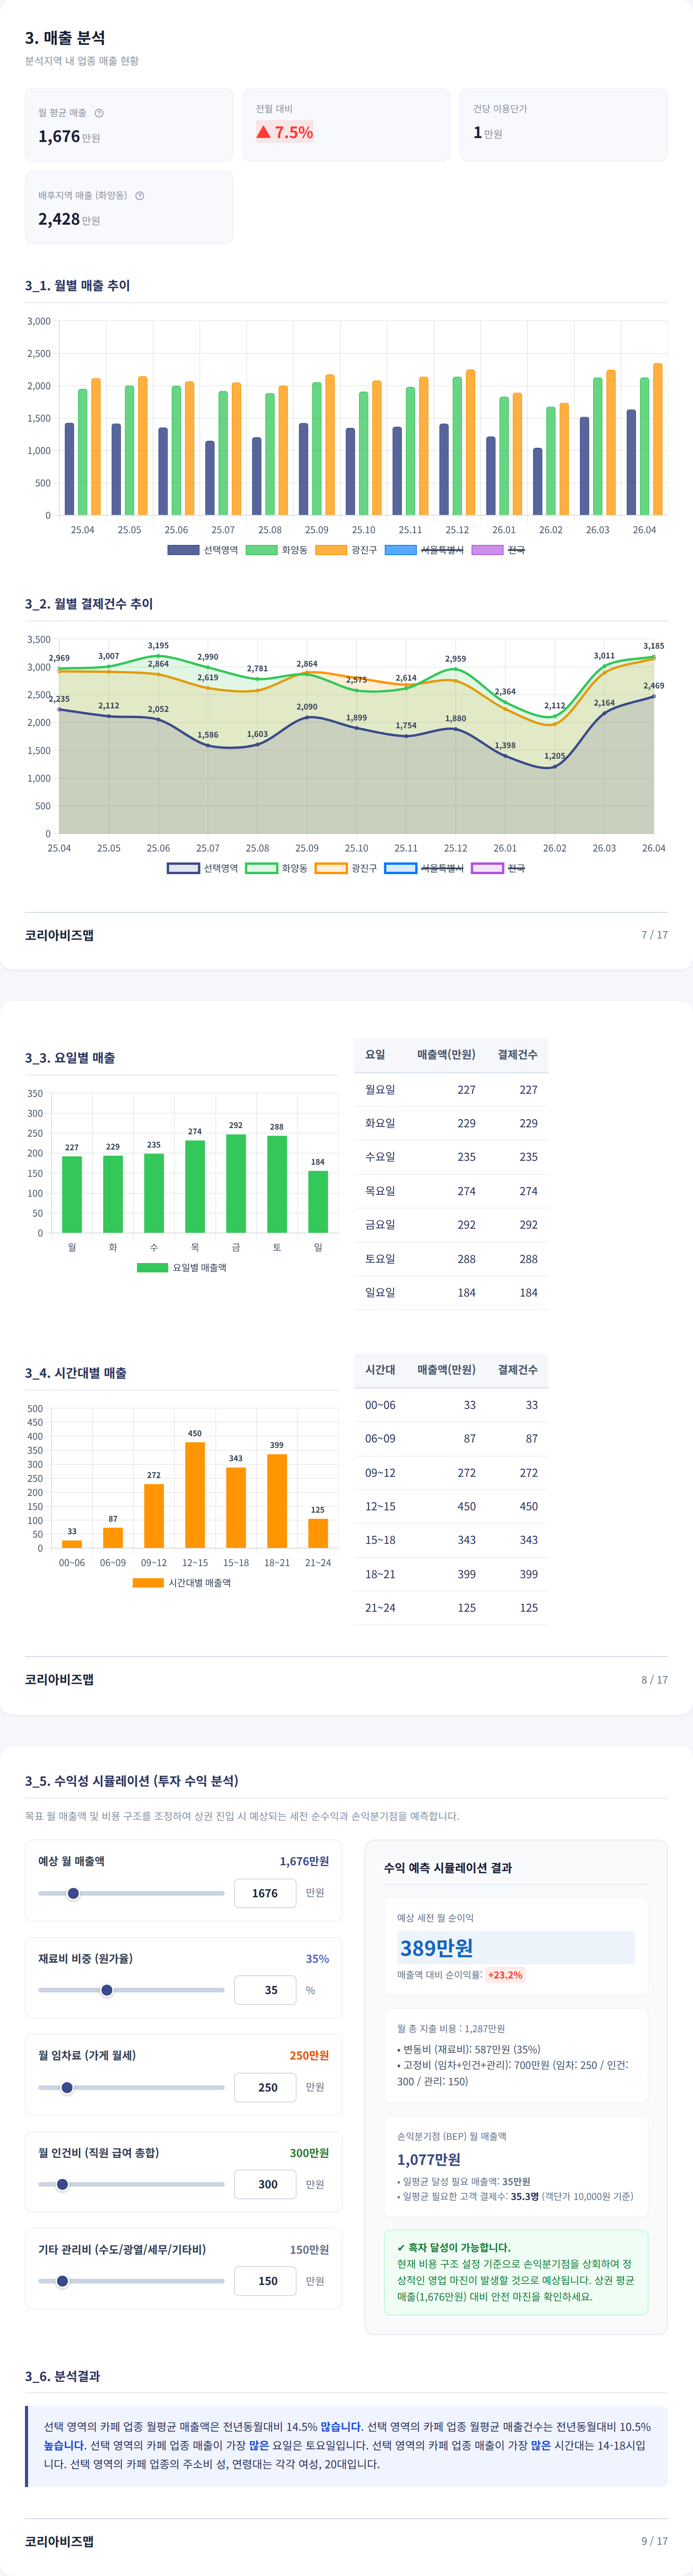
Task: Click the 일 bar labeled 184
Action: [318, 1202]
